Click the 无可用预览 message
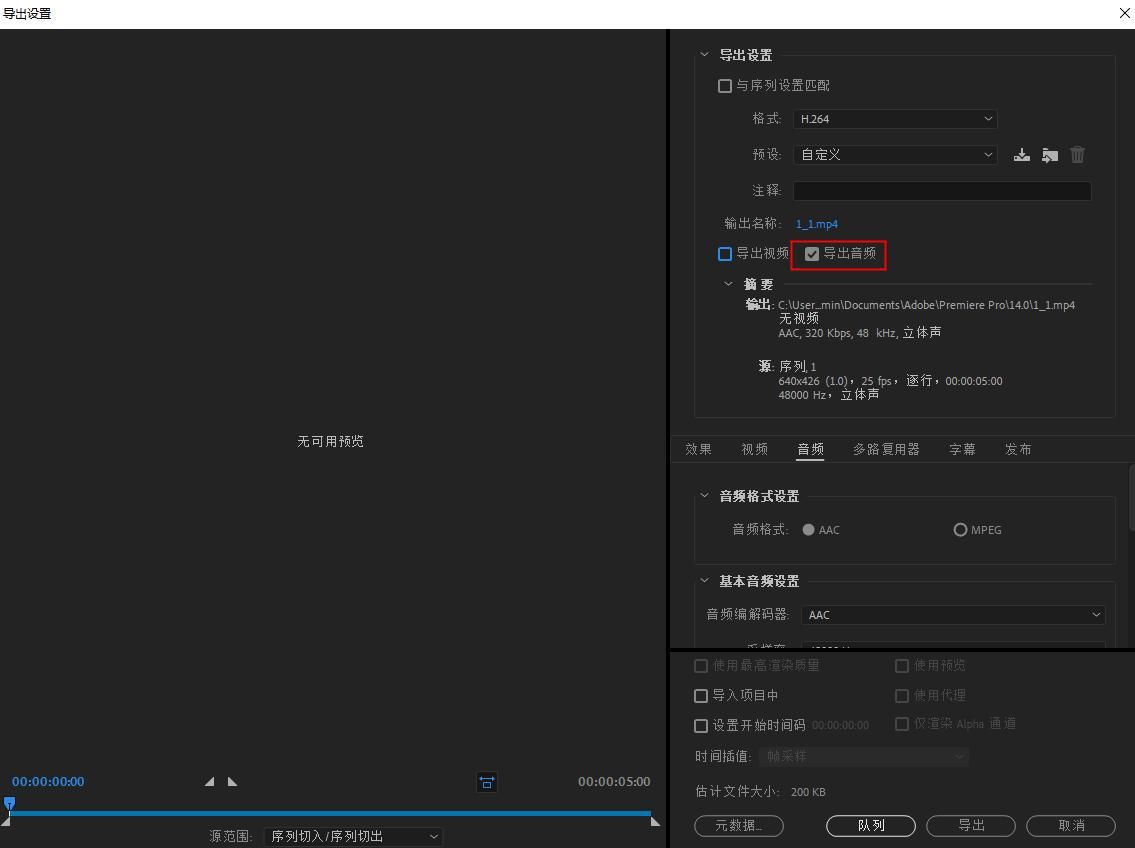 pos(330,441)
